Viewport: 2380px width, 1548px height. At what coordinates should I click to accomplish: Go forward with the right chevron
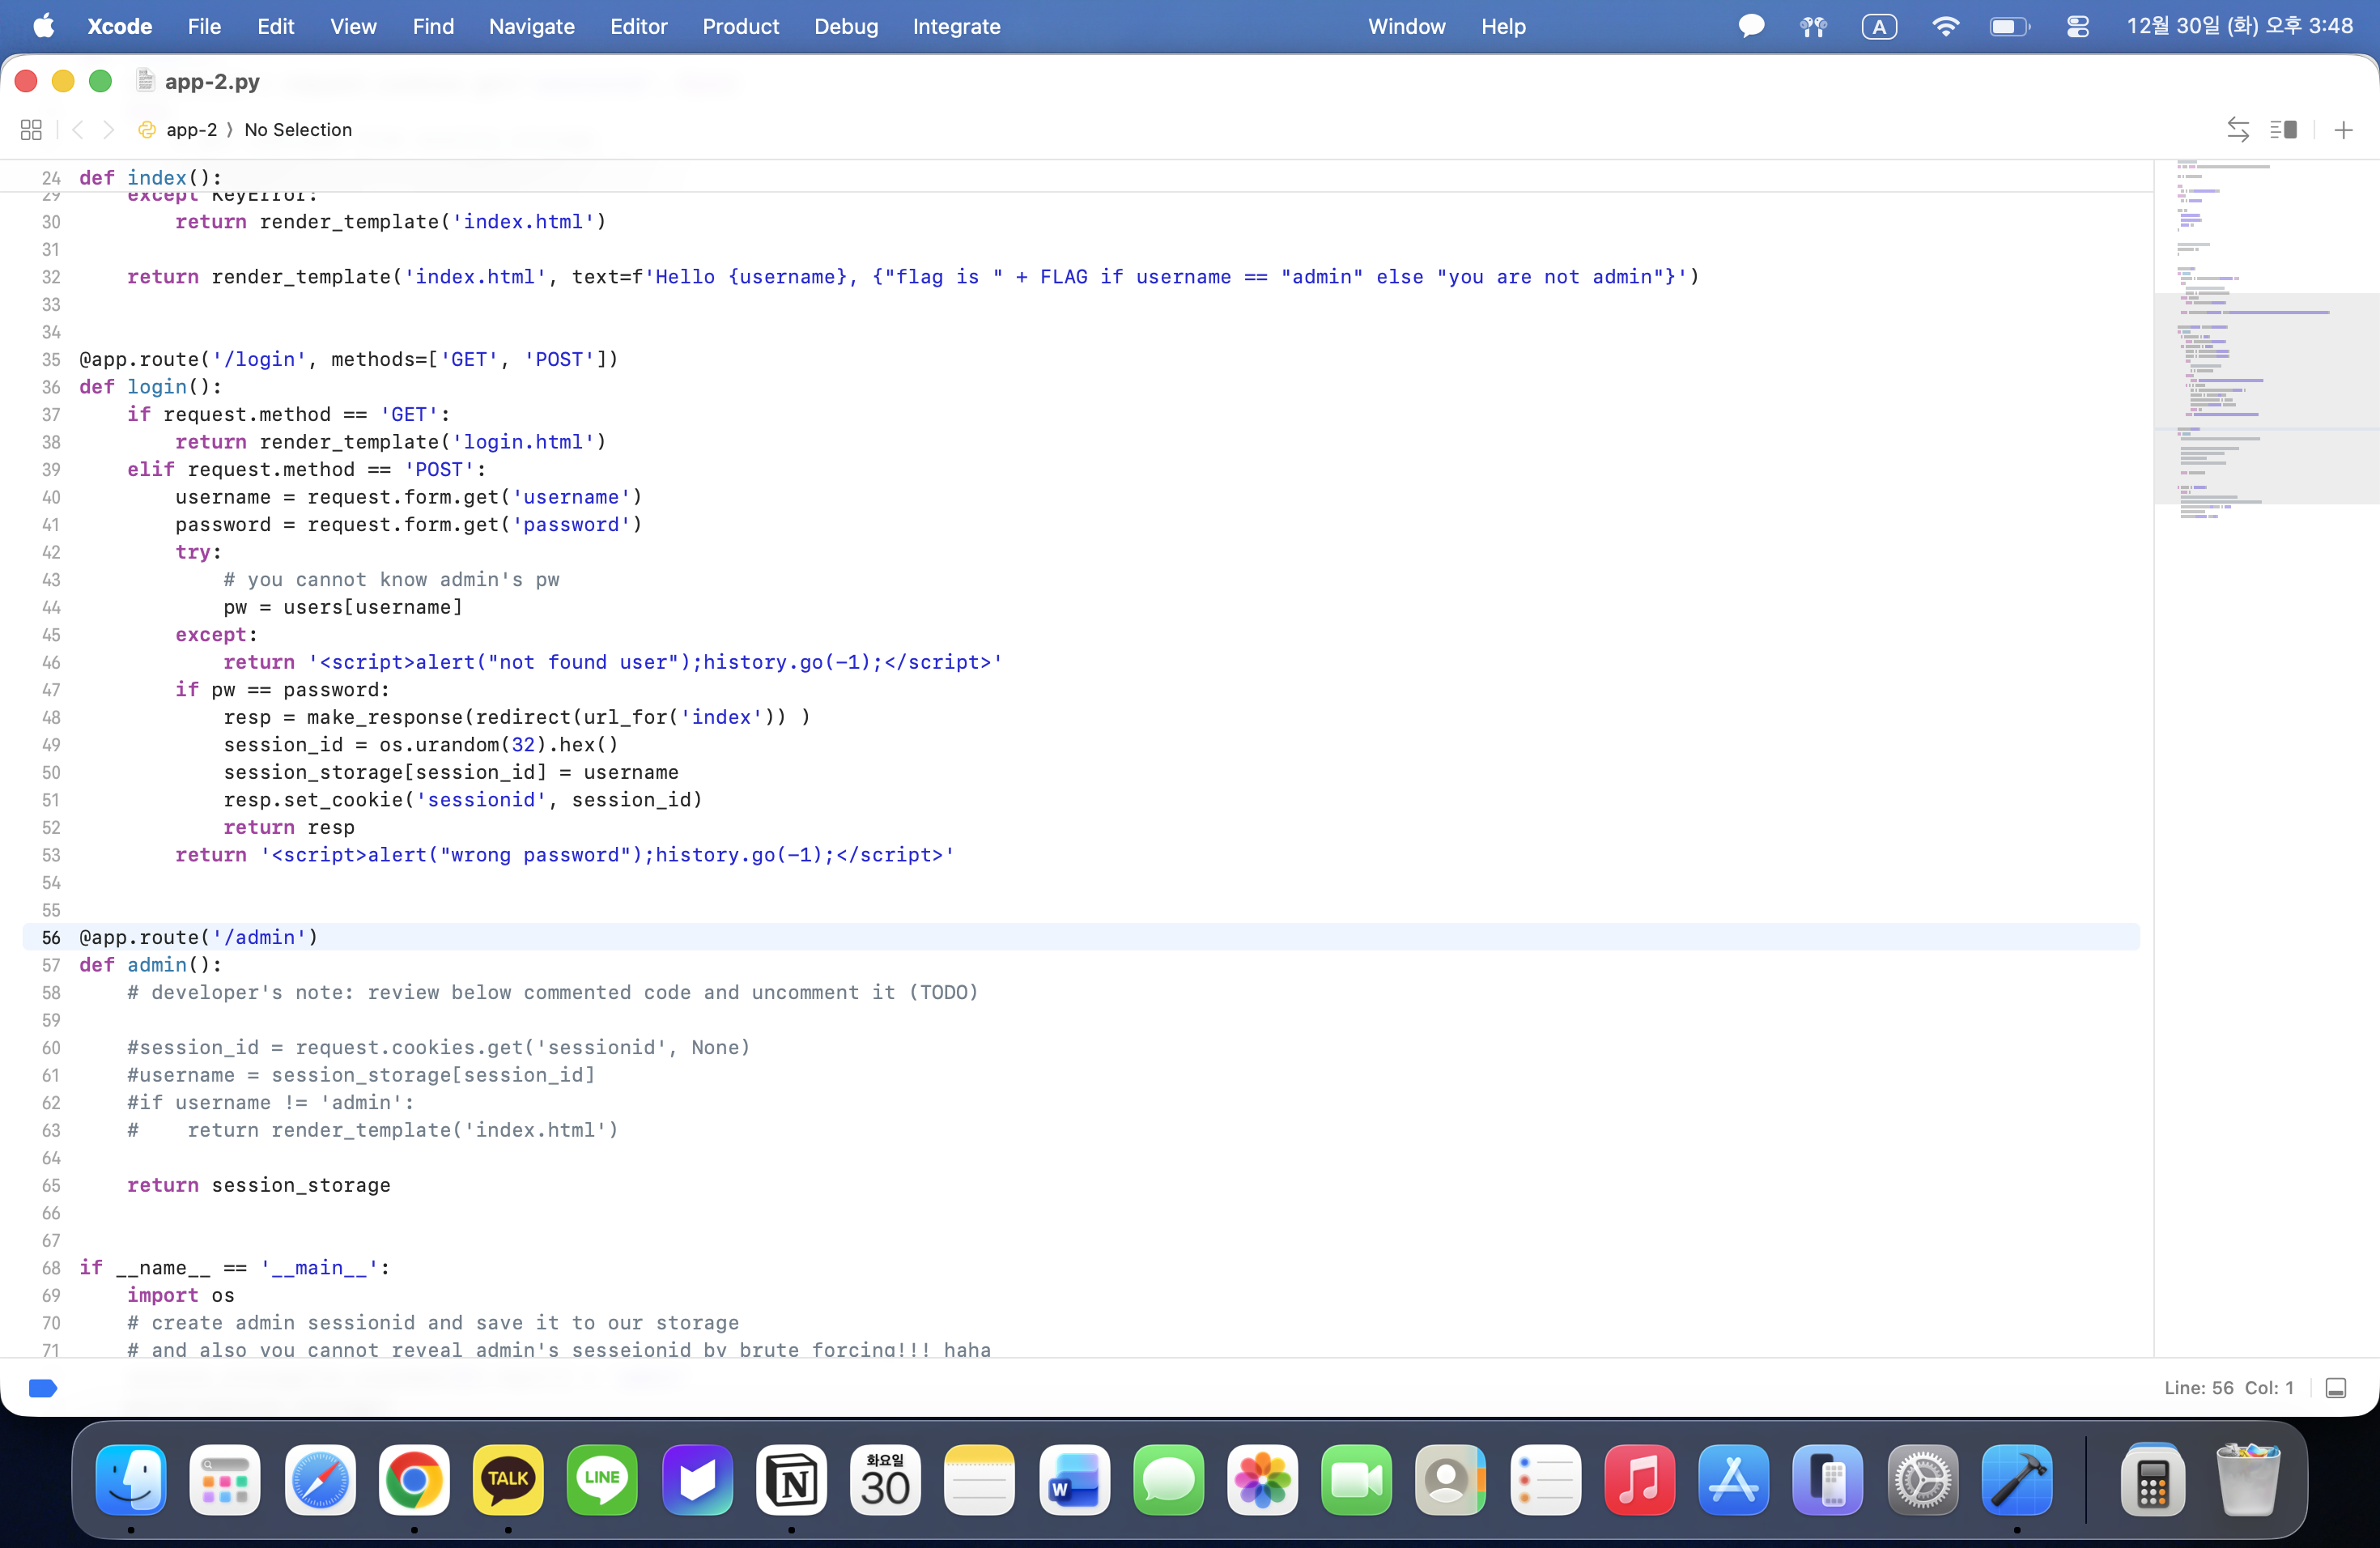109,130
